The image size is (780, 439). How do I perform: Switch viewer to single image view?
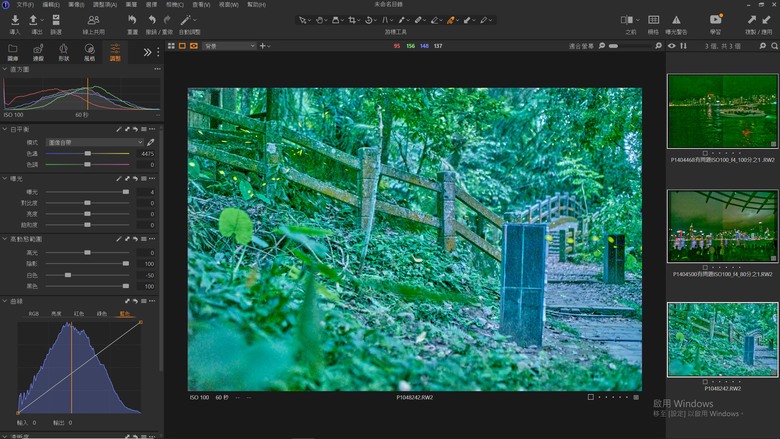(182, 46)
